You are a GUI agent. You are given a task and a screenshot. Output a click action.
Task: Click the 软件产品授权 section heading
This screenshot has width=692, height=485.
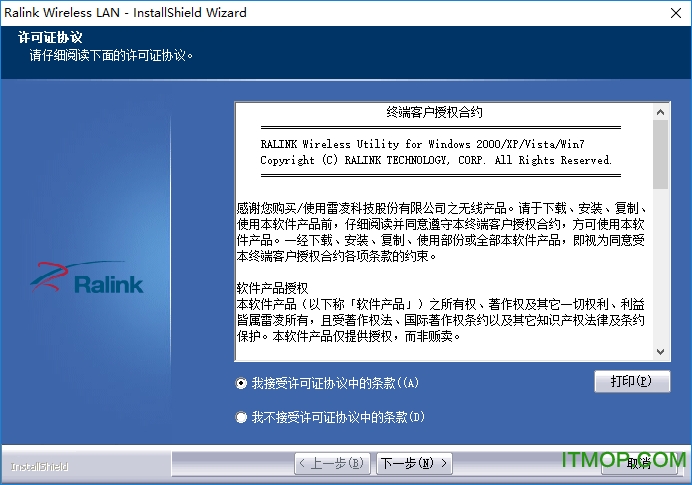tap(272, 289)
